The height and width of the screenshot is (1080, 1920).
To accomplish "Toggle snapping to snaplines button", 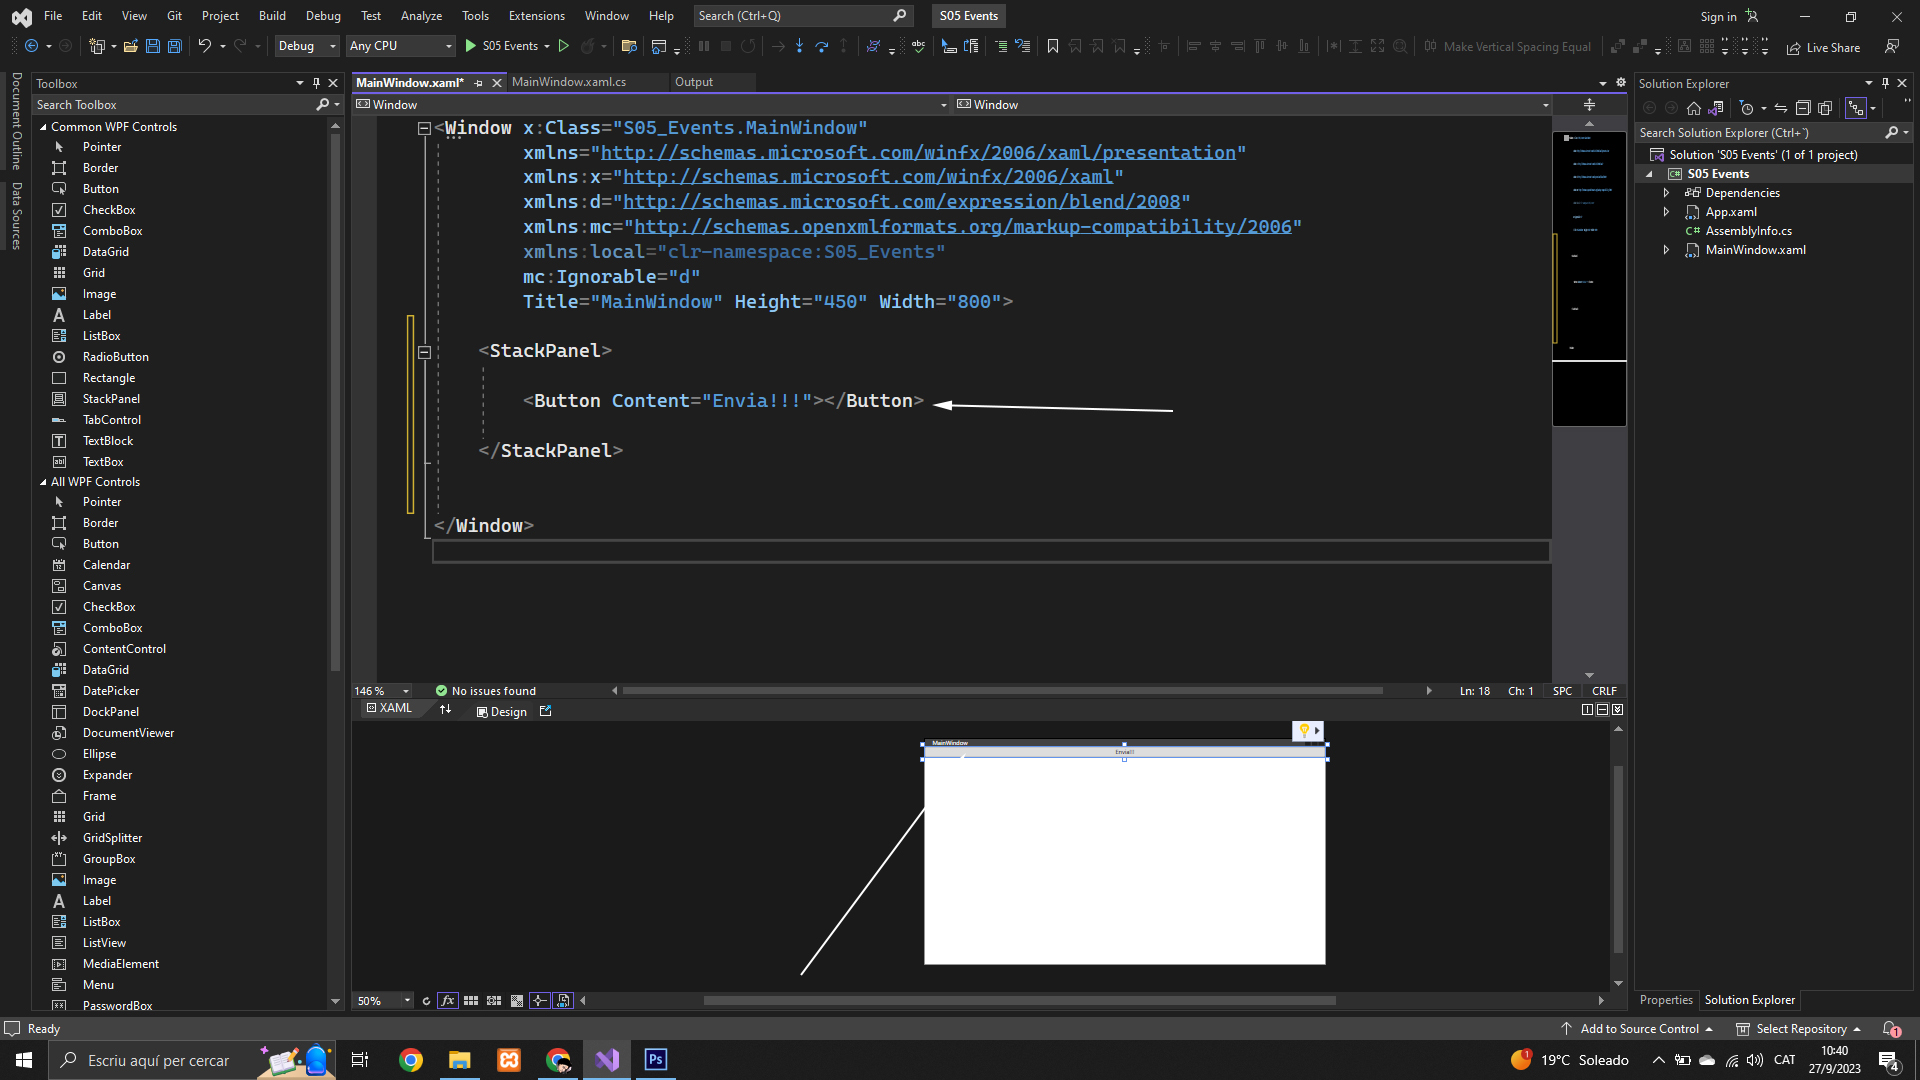I will tap(540, 1000).
